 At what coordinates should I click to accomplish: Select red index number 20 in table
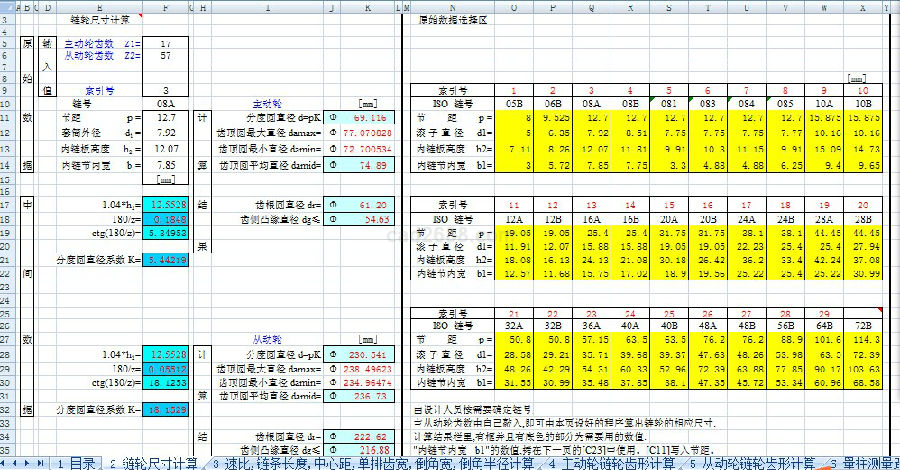(862, 203)
